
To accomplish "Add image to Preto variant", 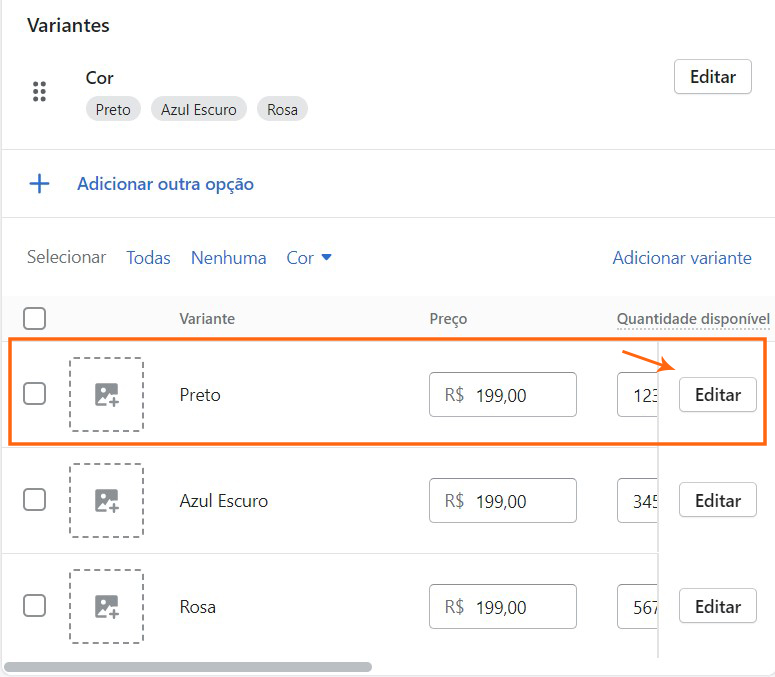I will point(106,395).
